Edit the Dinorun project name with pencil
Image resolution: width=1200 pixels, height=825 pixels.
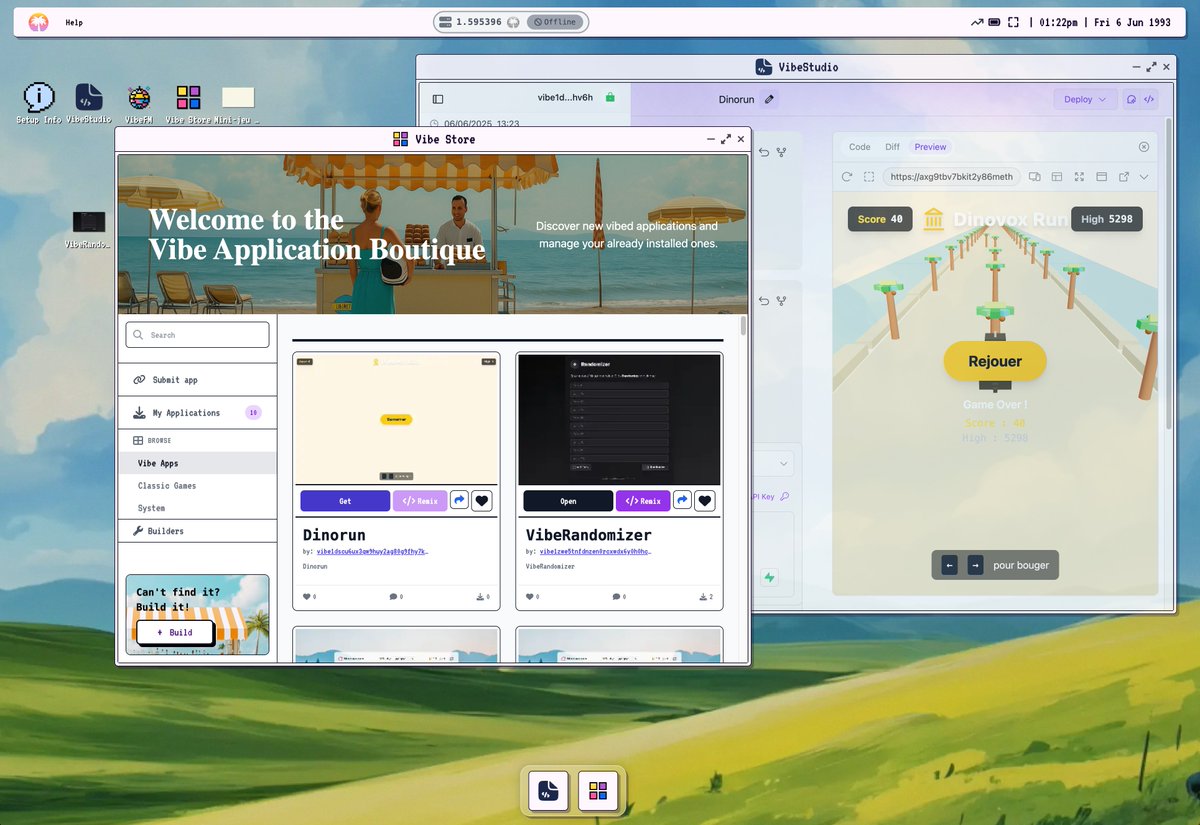click(x=769, y=99)
